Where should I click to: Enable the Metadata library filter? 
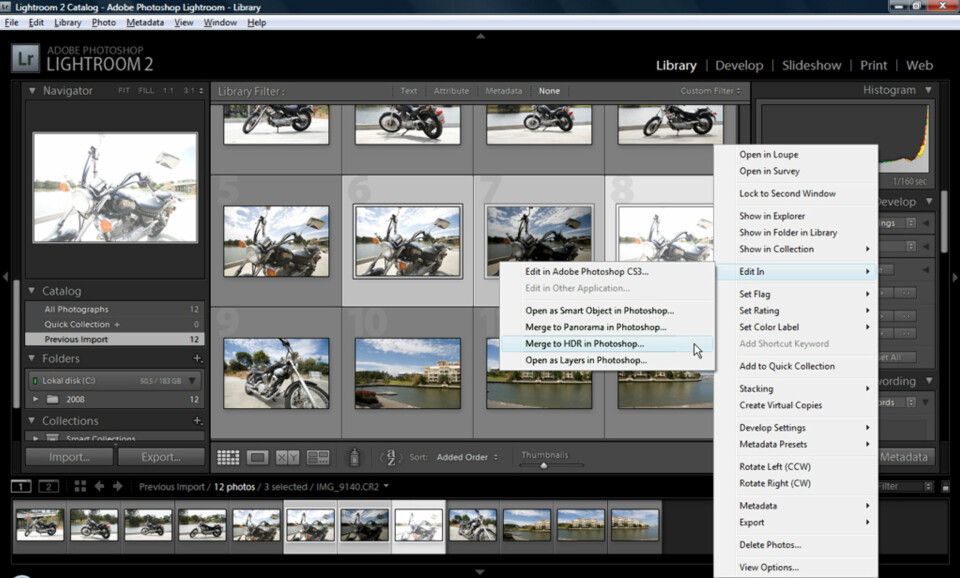pos(504,91)
